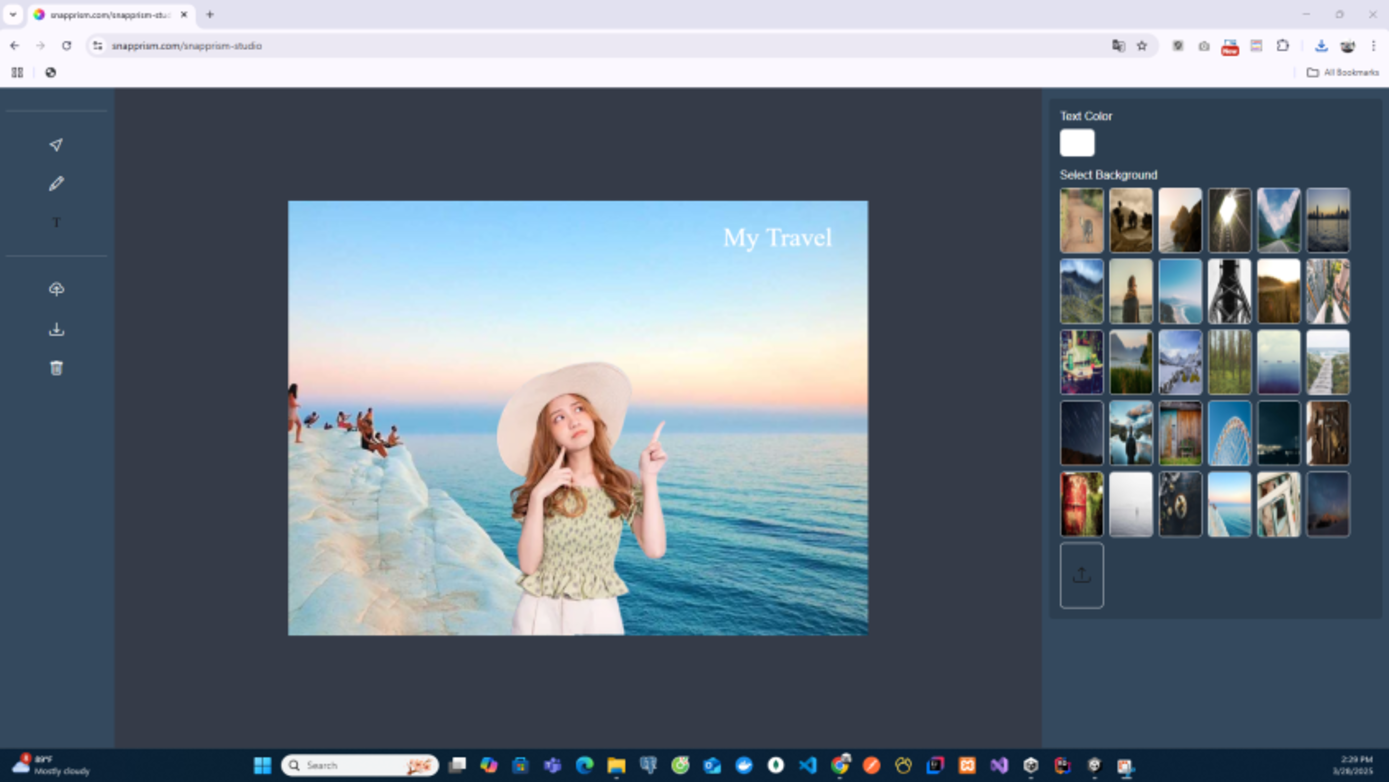Open Chrome downloads icon

click(1321, 45)
